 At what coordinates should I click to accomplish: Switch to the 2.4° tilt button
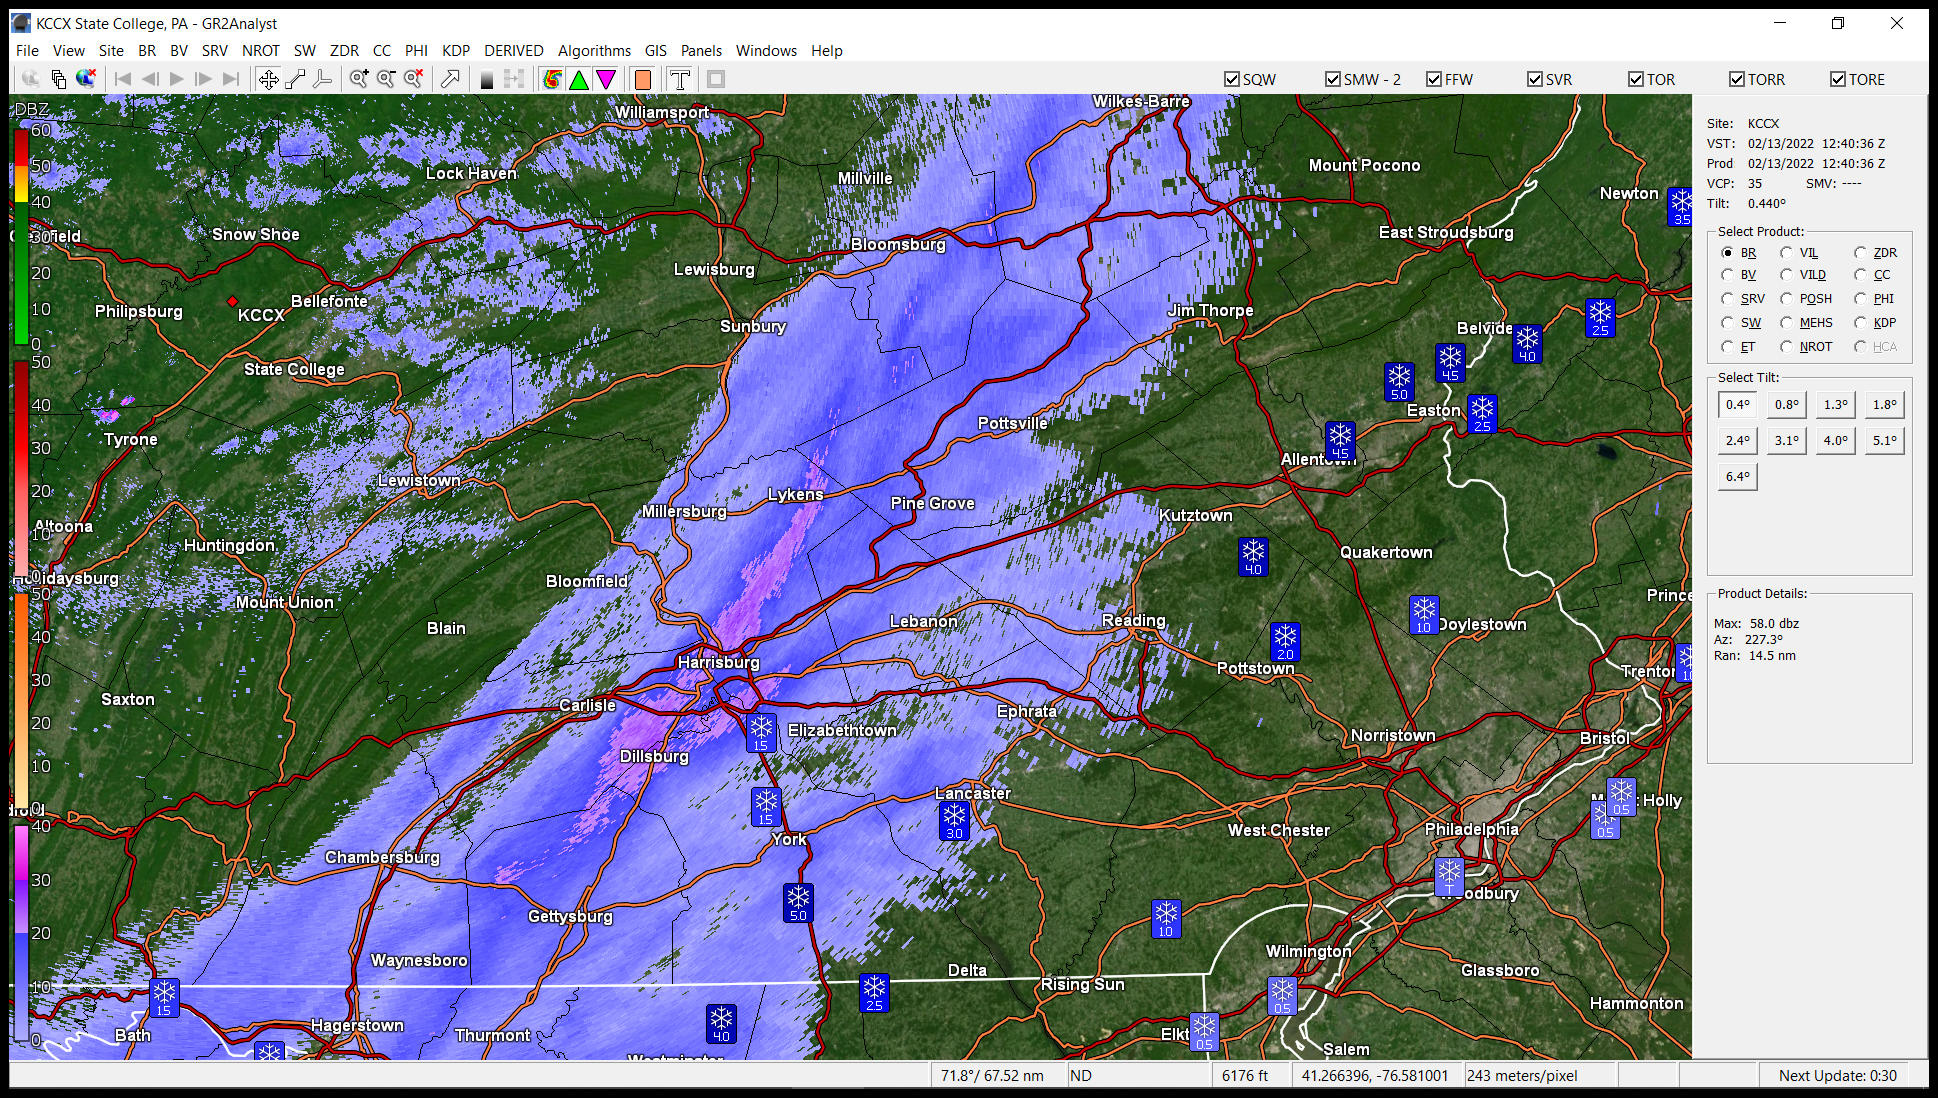1738,440
